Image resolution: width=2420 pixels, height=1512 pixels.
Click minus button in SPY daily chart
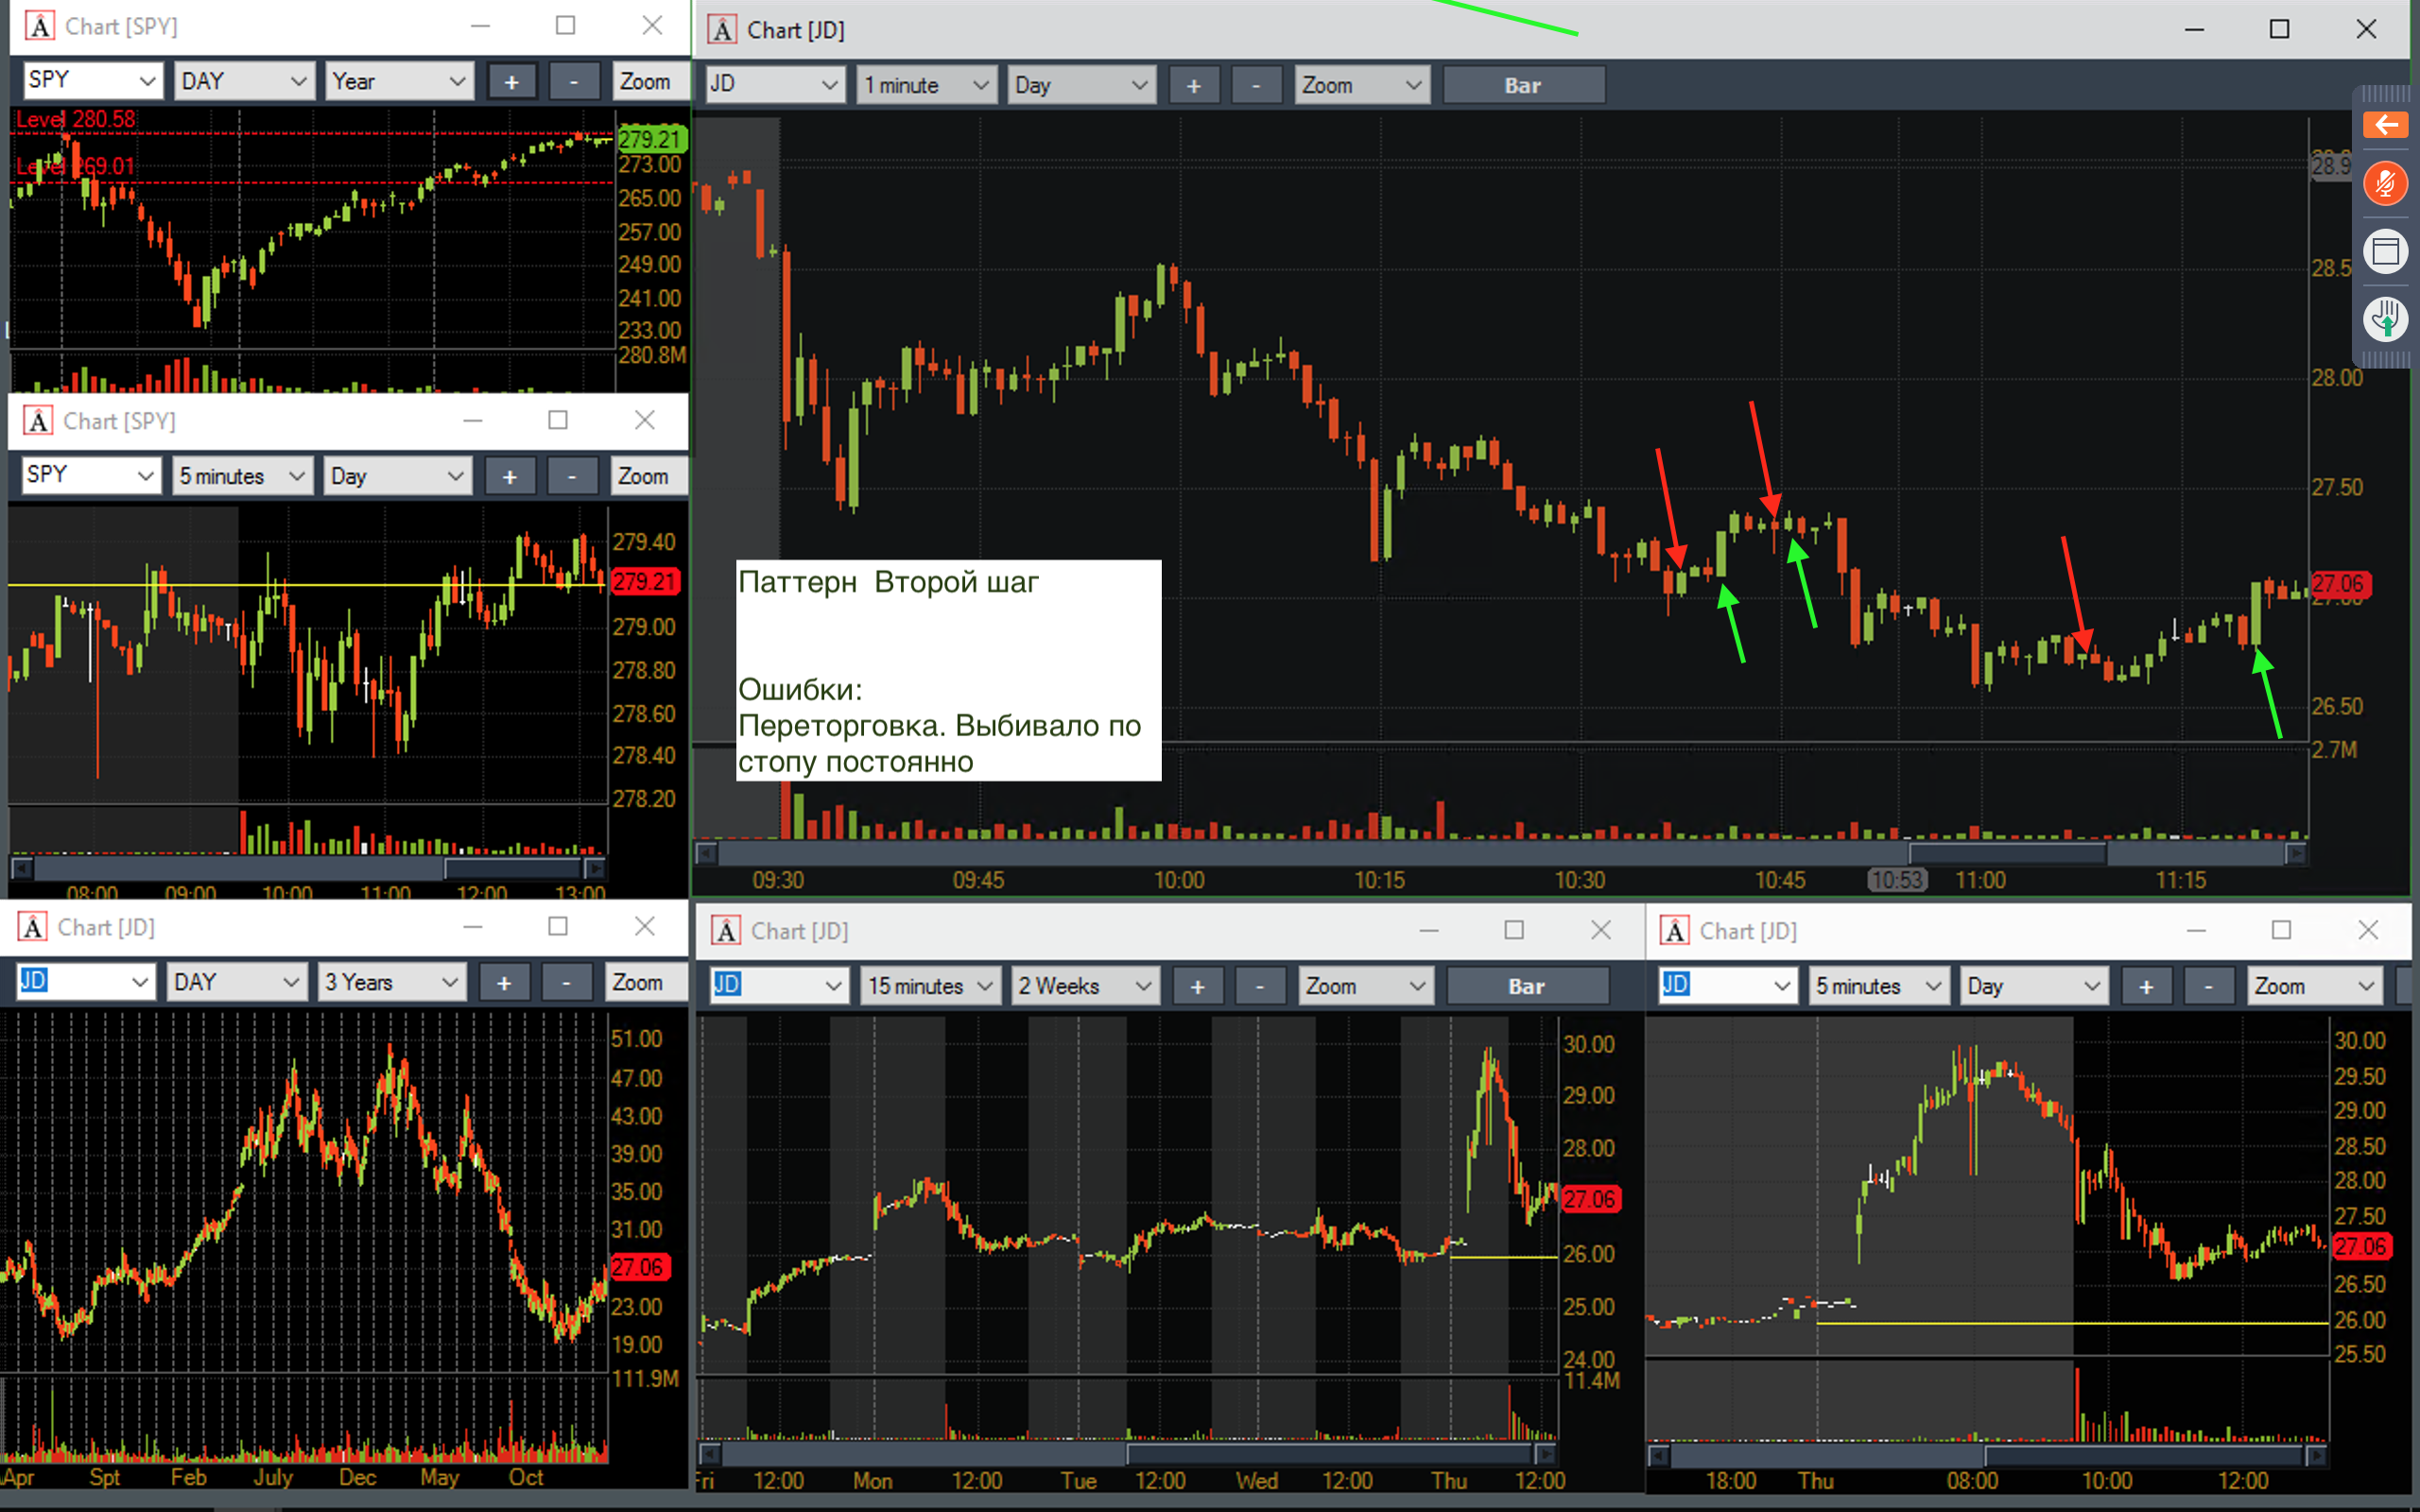[574, 81]
